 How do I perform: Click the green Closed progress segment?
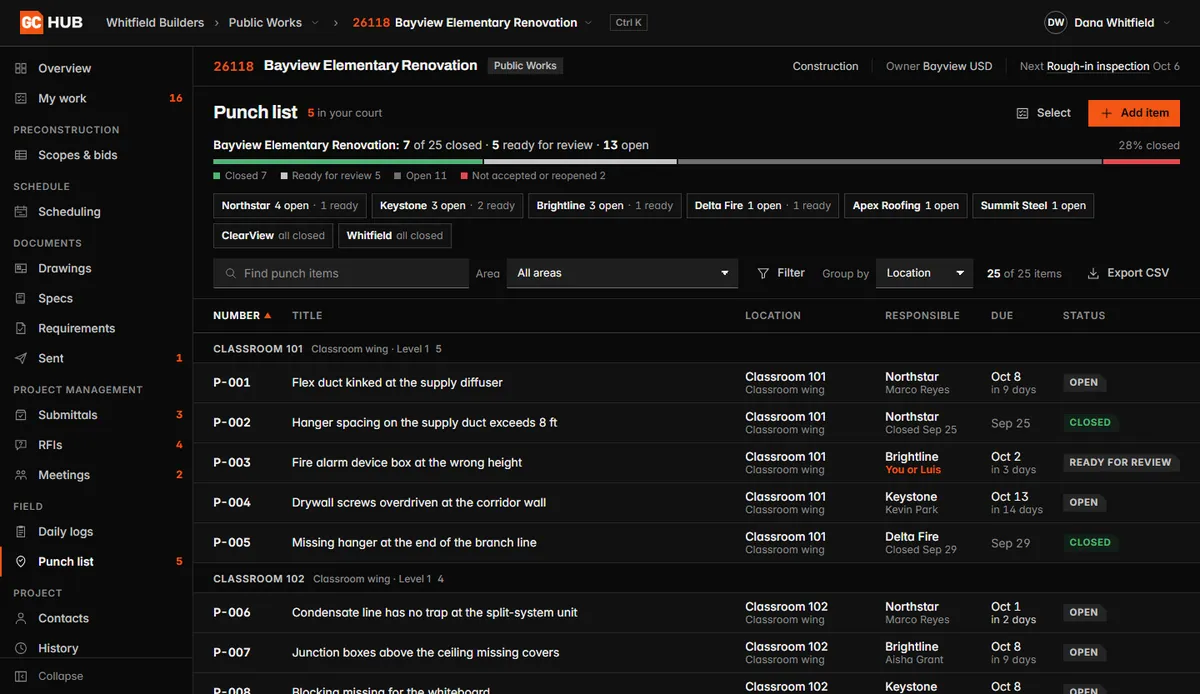point(348,161)
